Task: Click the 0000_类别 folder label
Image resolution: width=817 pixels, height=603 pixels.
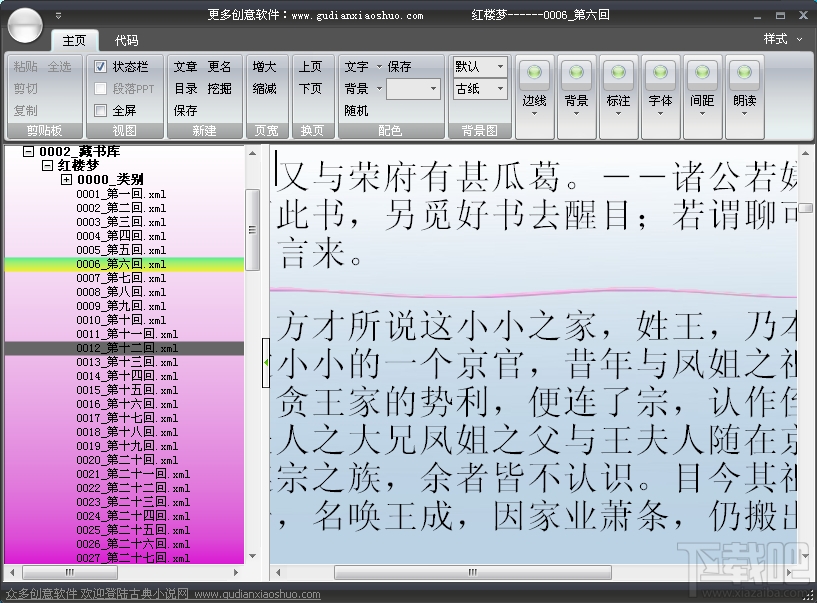Action: coord(110,180)
